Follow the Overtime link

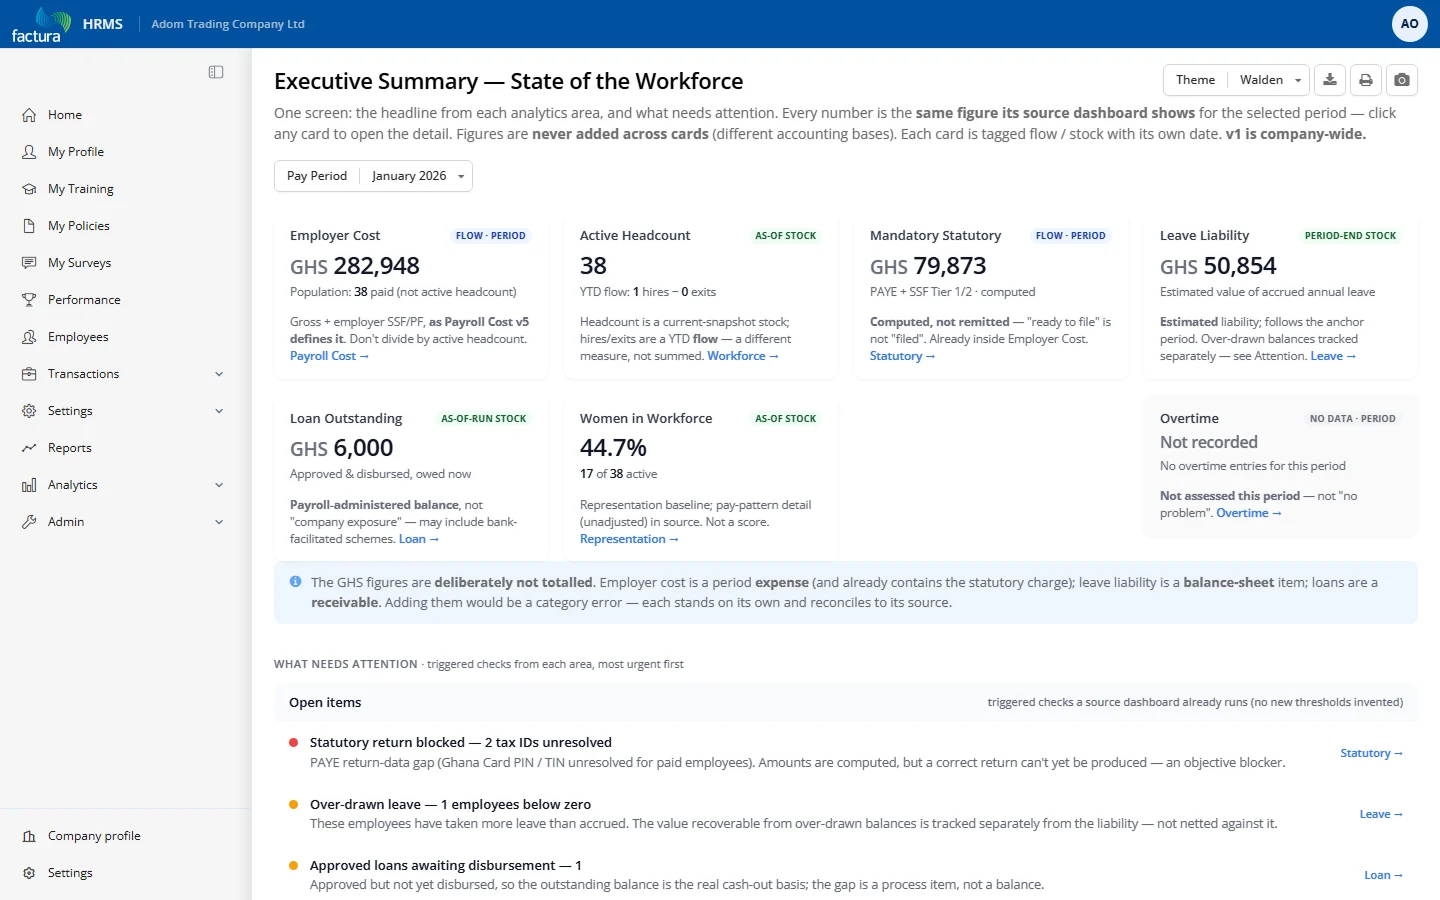pyautogui.click(x=1248, y=513)
